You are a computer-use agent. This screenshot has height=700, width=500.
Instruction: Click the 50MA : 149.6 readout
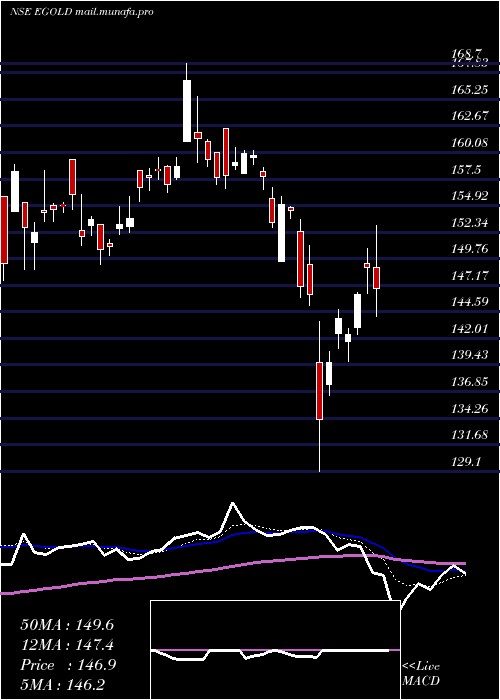click(67, 625)
